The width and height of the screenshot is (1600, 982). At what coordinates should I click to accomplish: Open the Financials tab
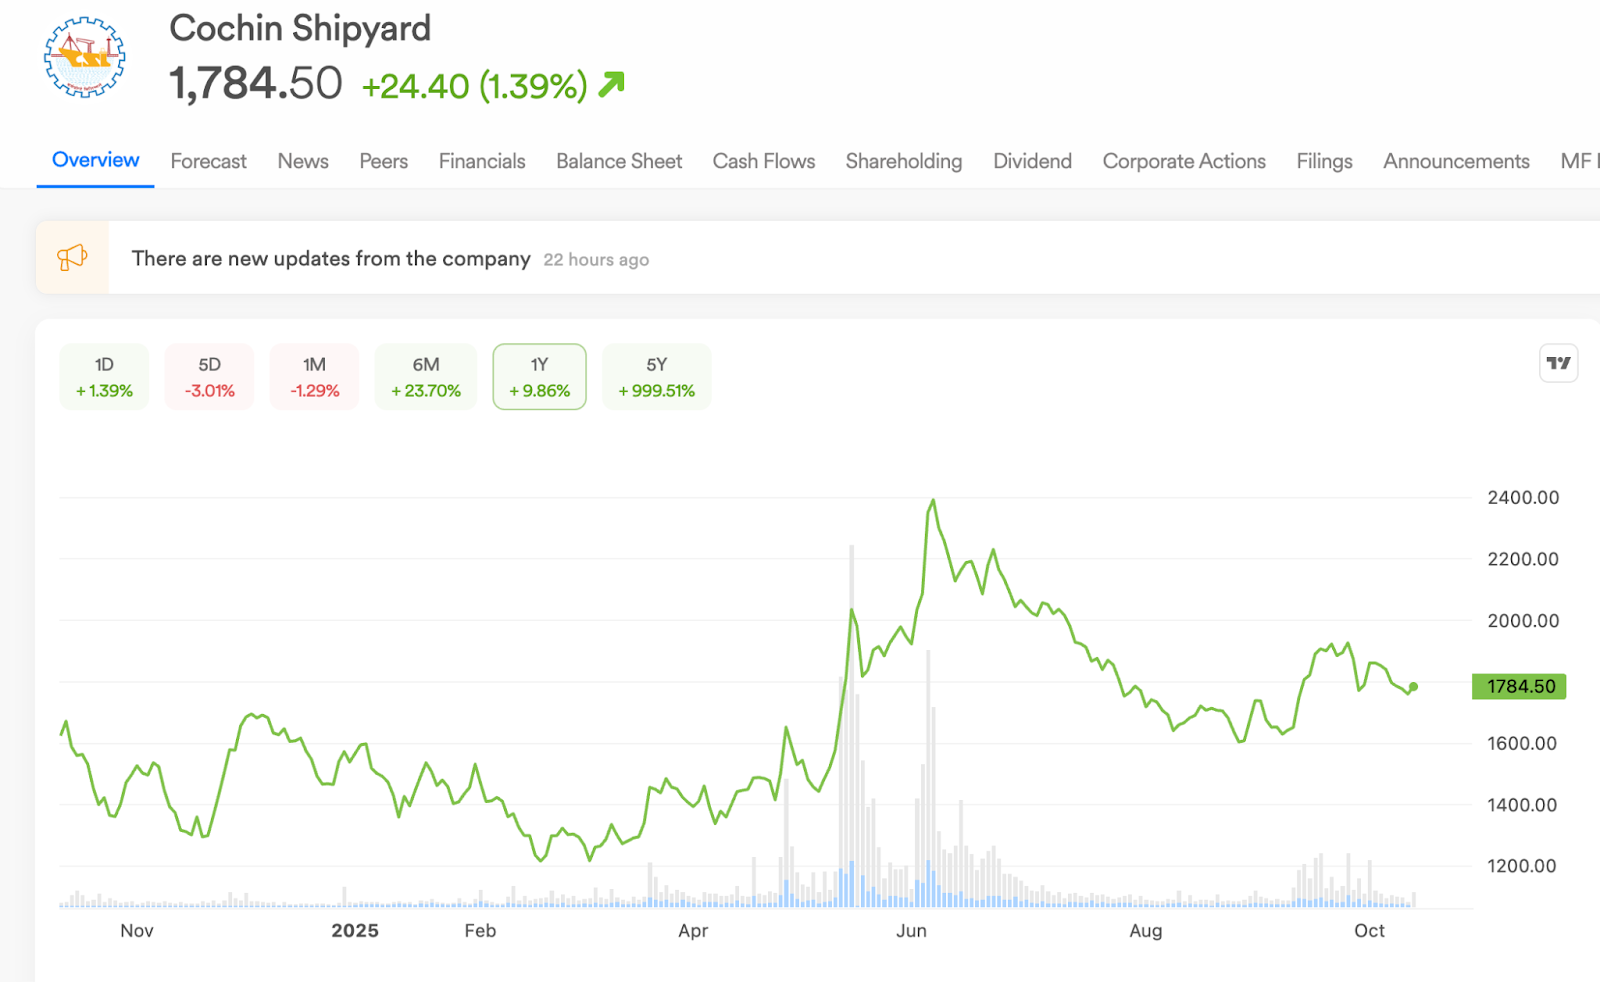[x=482, y=161]
